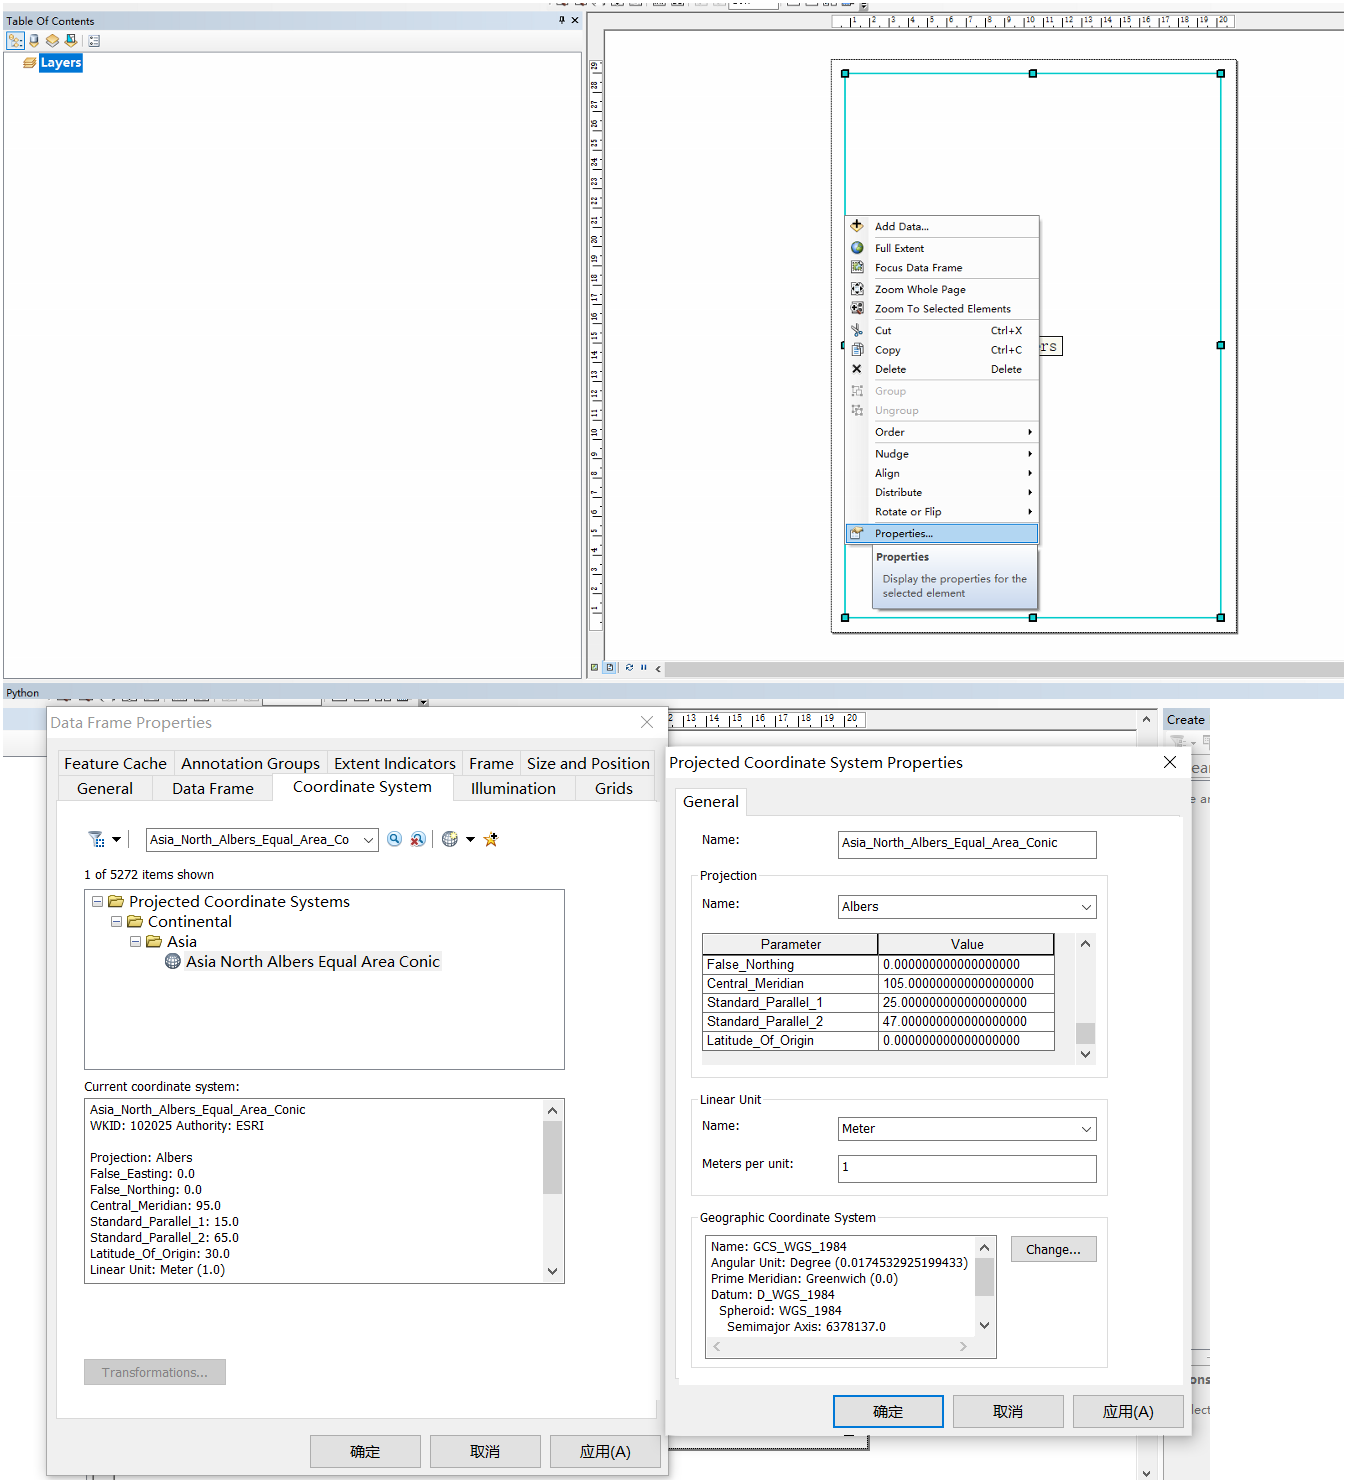Click the Layers data frame icon
The height and width of the screenshot is (1482, 1346).
[29, 63]
